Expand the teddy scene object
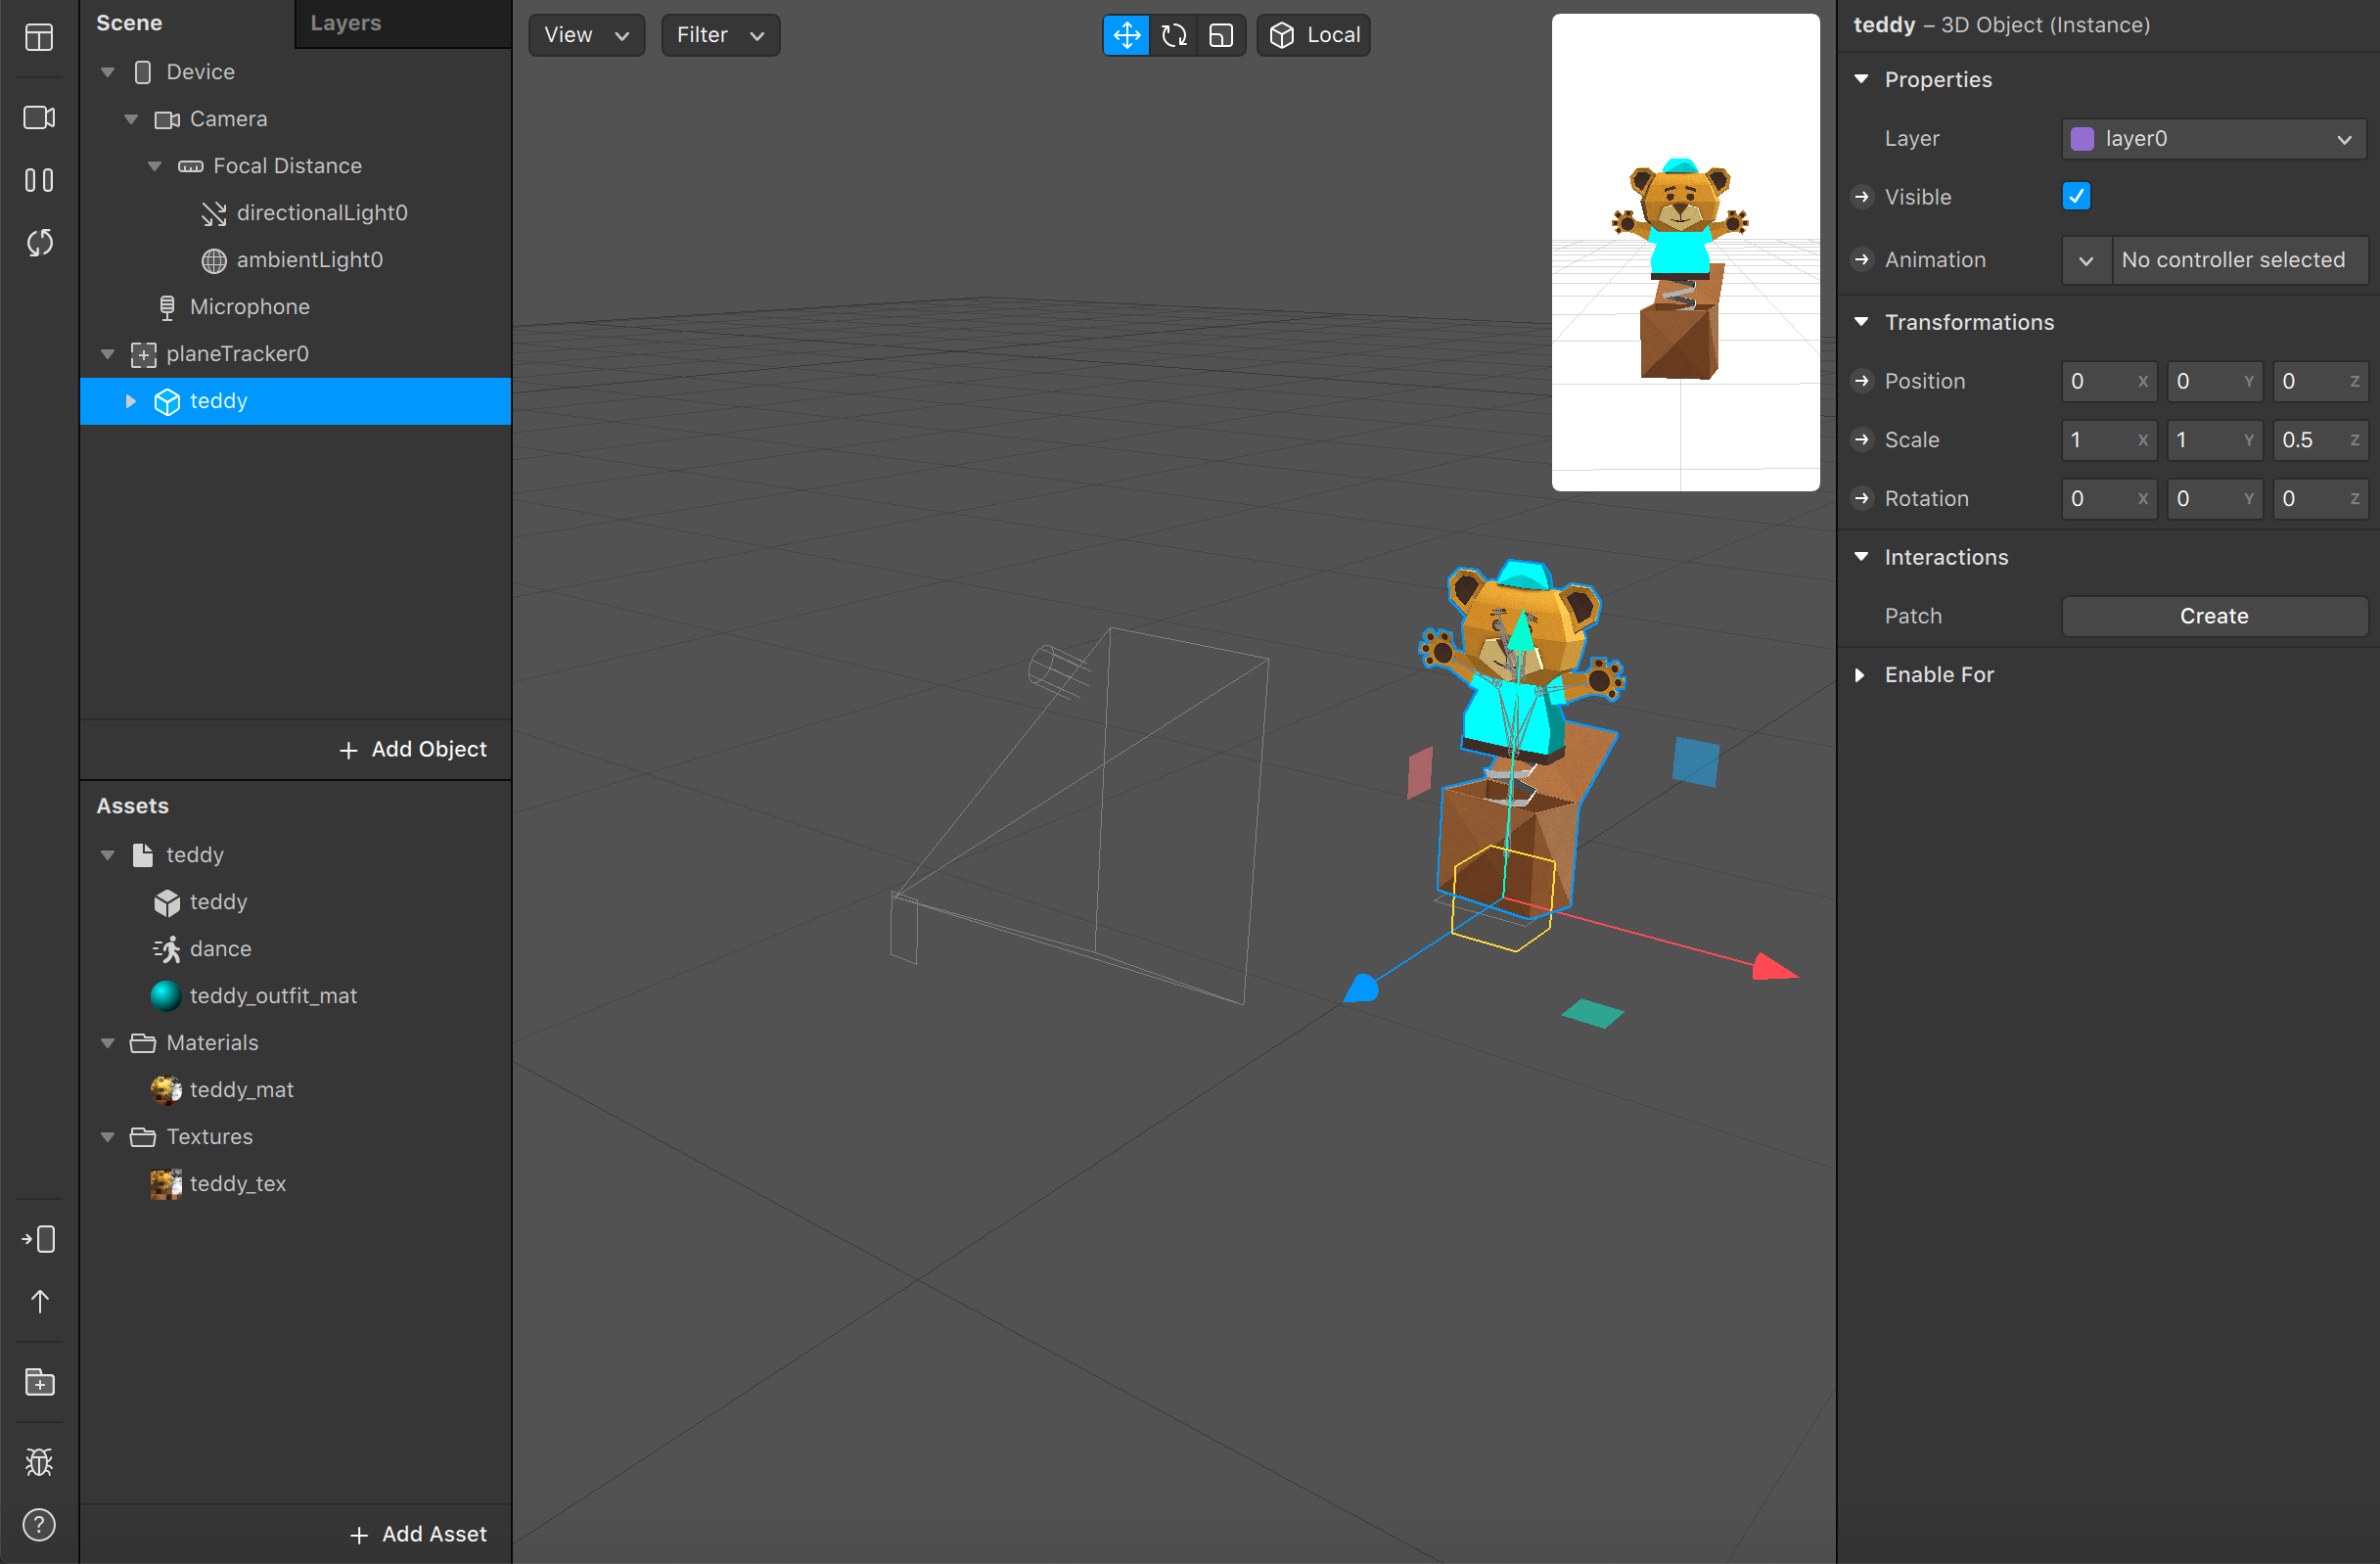2380x1564 pixels. [131, 401]
